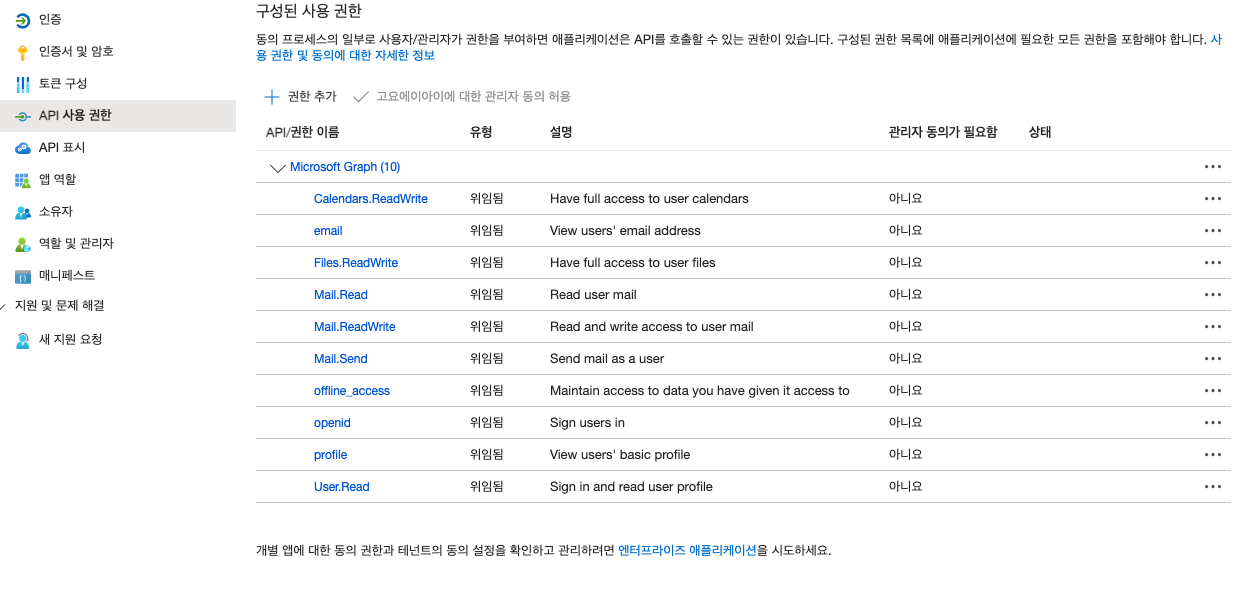The height and width of the screenshot is (595, 1236).
Task: Click the cloud icon for API 표시
Action: pyautogui.click(x=22, y=147)
